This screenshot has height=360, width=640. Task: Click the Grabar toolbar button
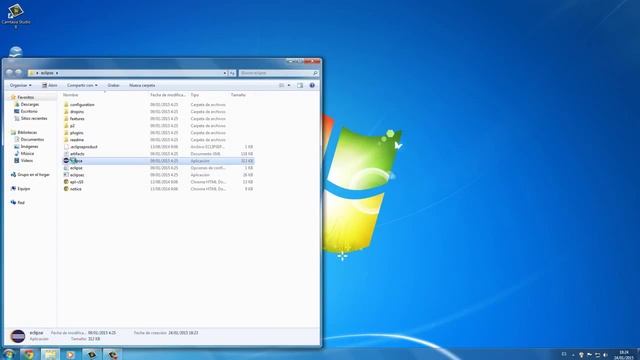tap(113, 85)
